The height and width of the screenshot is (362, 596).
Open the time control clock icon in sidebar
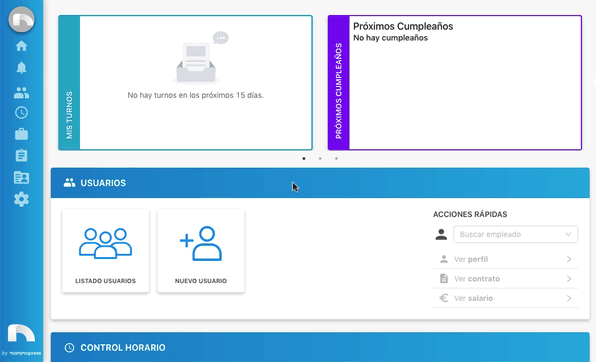pos(21,113)
